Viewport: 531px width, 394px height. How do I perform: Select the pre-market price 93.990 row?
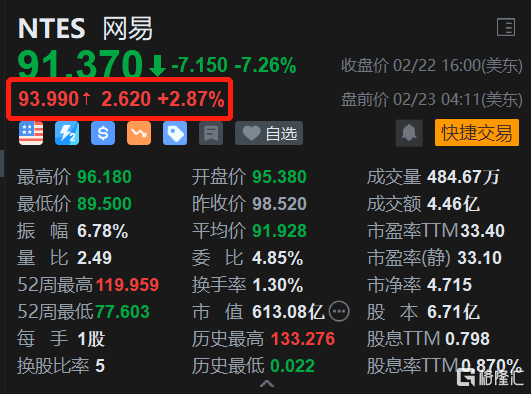coord(121,99)
